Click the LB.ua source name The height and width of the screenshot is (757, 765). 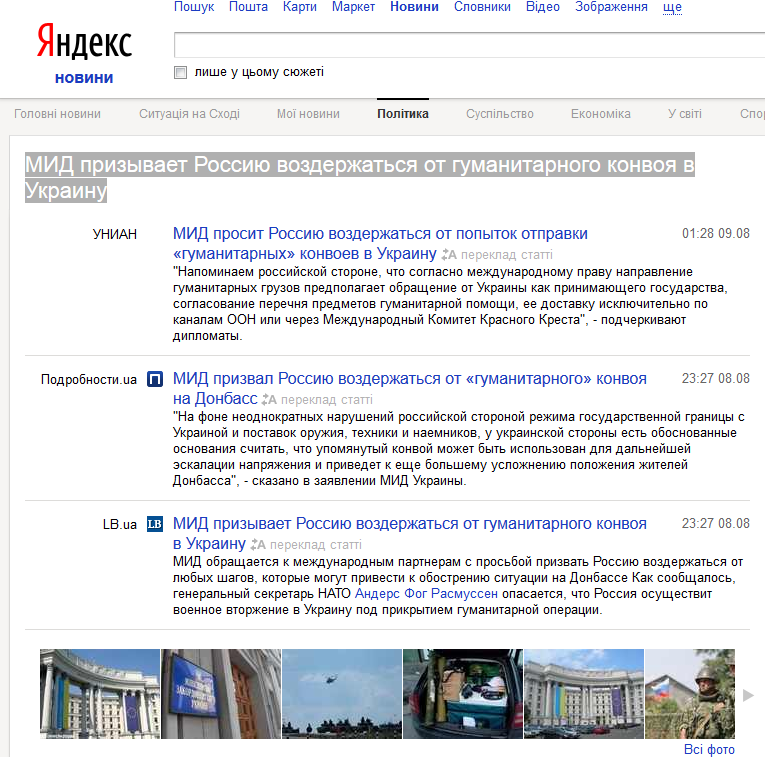[120, 524]
